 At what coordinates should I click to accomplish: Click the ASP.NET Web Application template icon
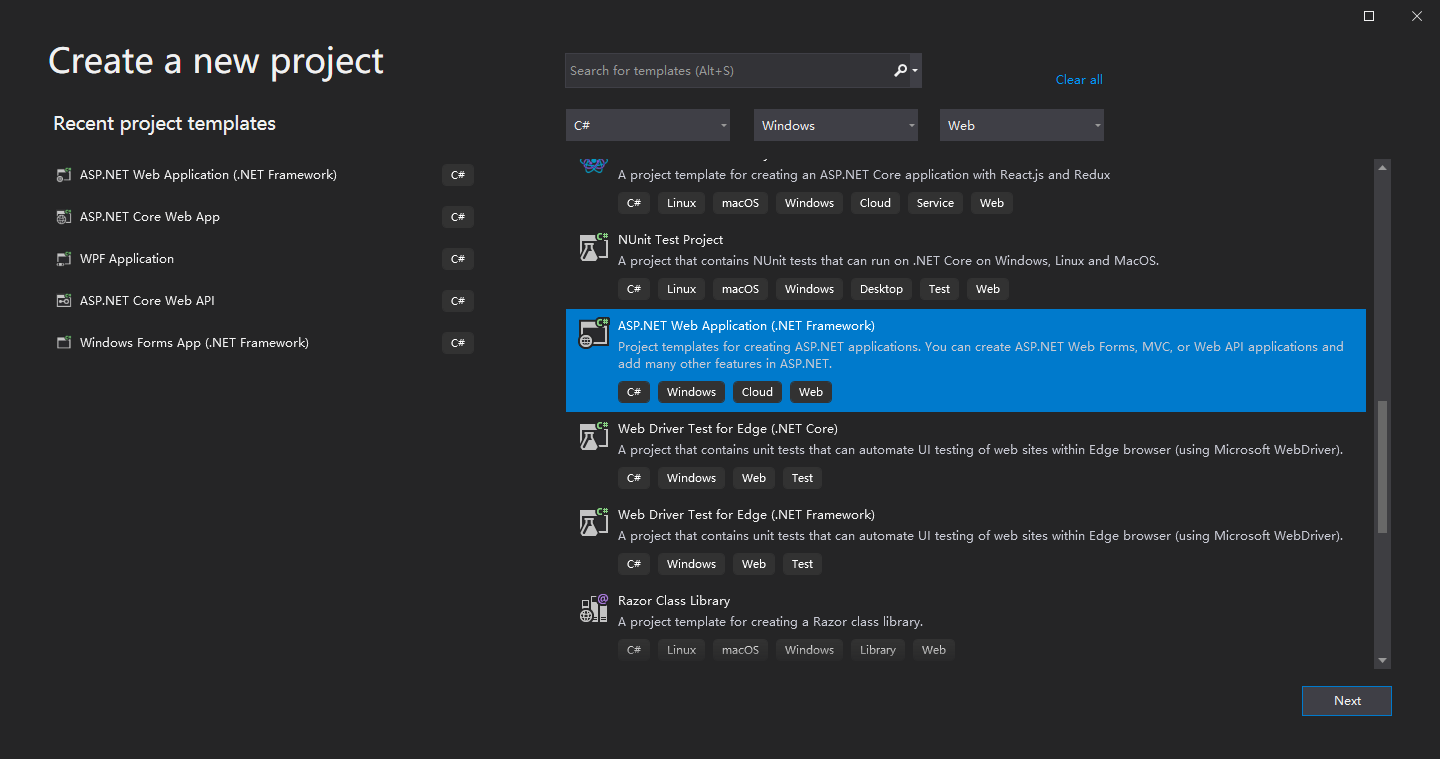pyautogui.click(x=593, y=333)
